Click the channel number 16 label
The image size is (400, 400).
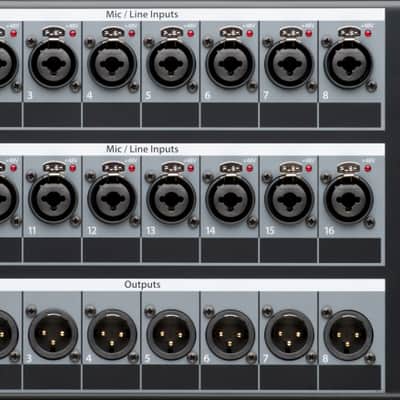pos(329,230)
